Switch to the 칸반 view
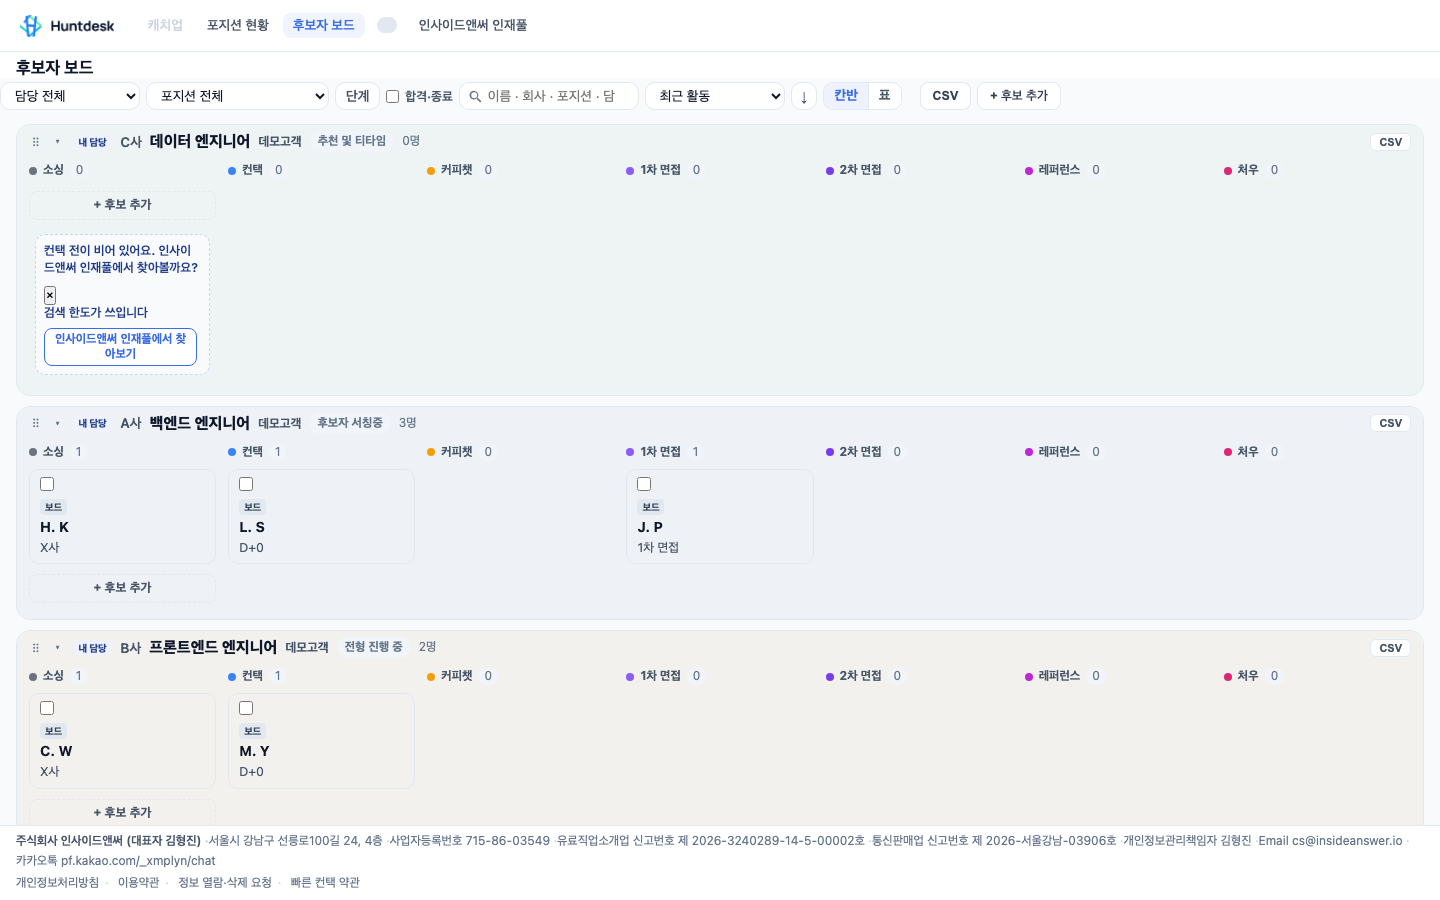 (x=846, y=95)
